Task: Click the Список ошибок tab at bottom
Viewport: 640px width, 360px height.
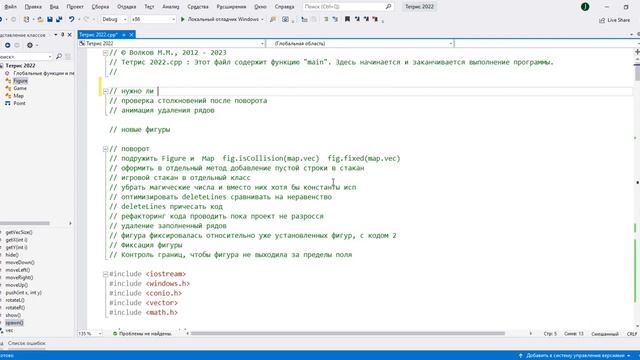Action: click(x=27, y=343)
